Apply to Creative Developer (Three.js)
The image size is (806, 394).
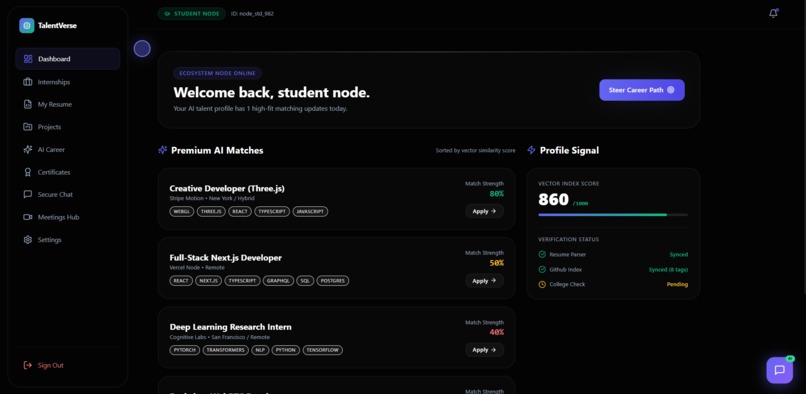(484, 211)
